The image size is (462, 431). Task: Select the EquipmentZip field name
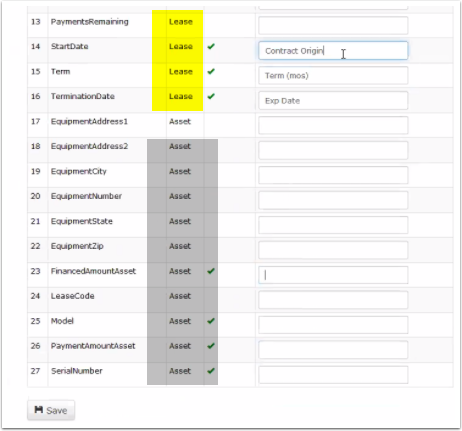[77, 246]
